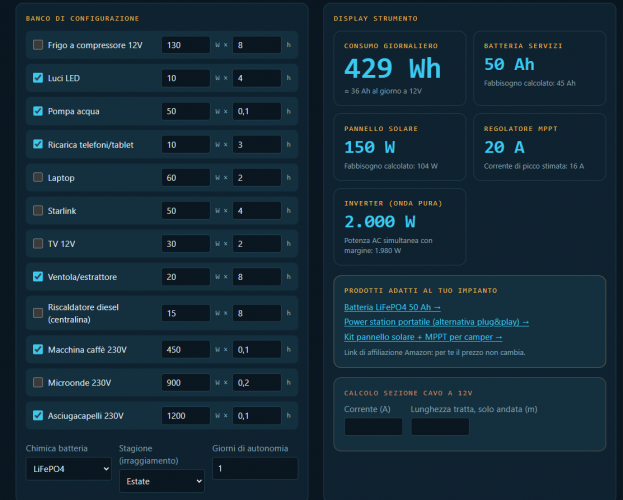Tick the Starlink checkbox
The height and width of the screenshot is (500, 623).
tap(38, 210)
